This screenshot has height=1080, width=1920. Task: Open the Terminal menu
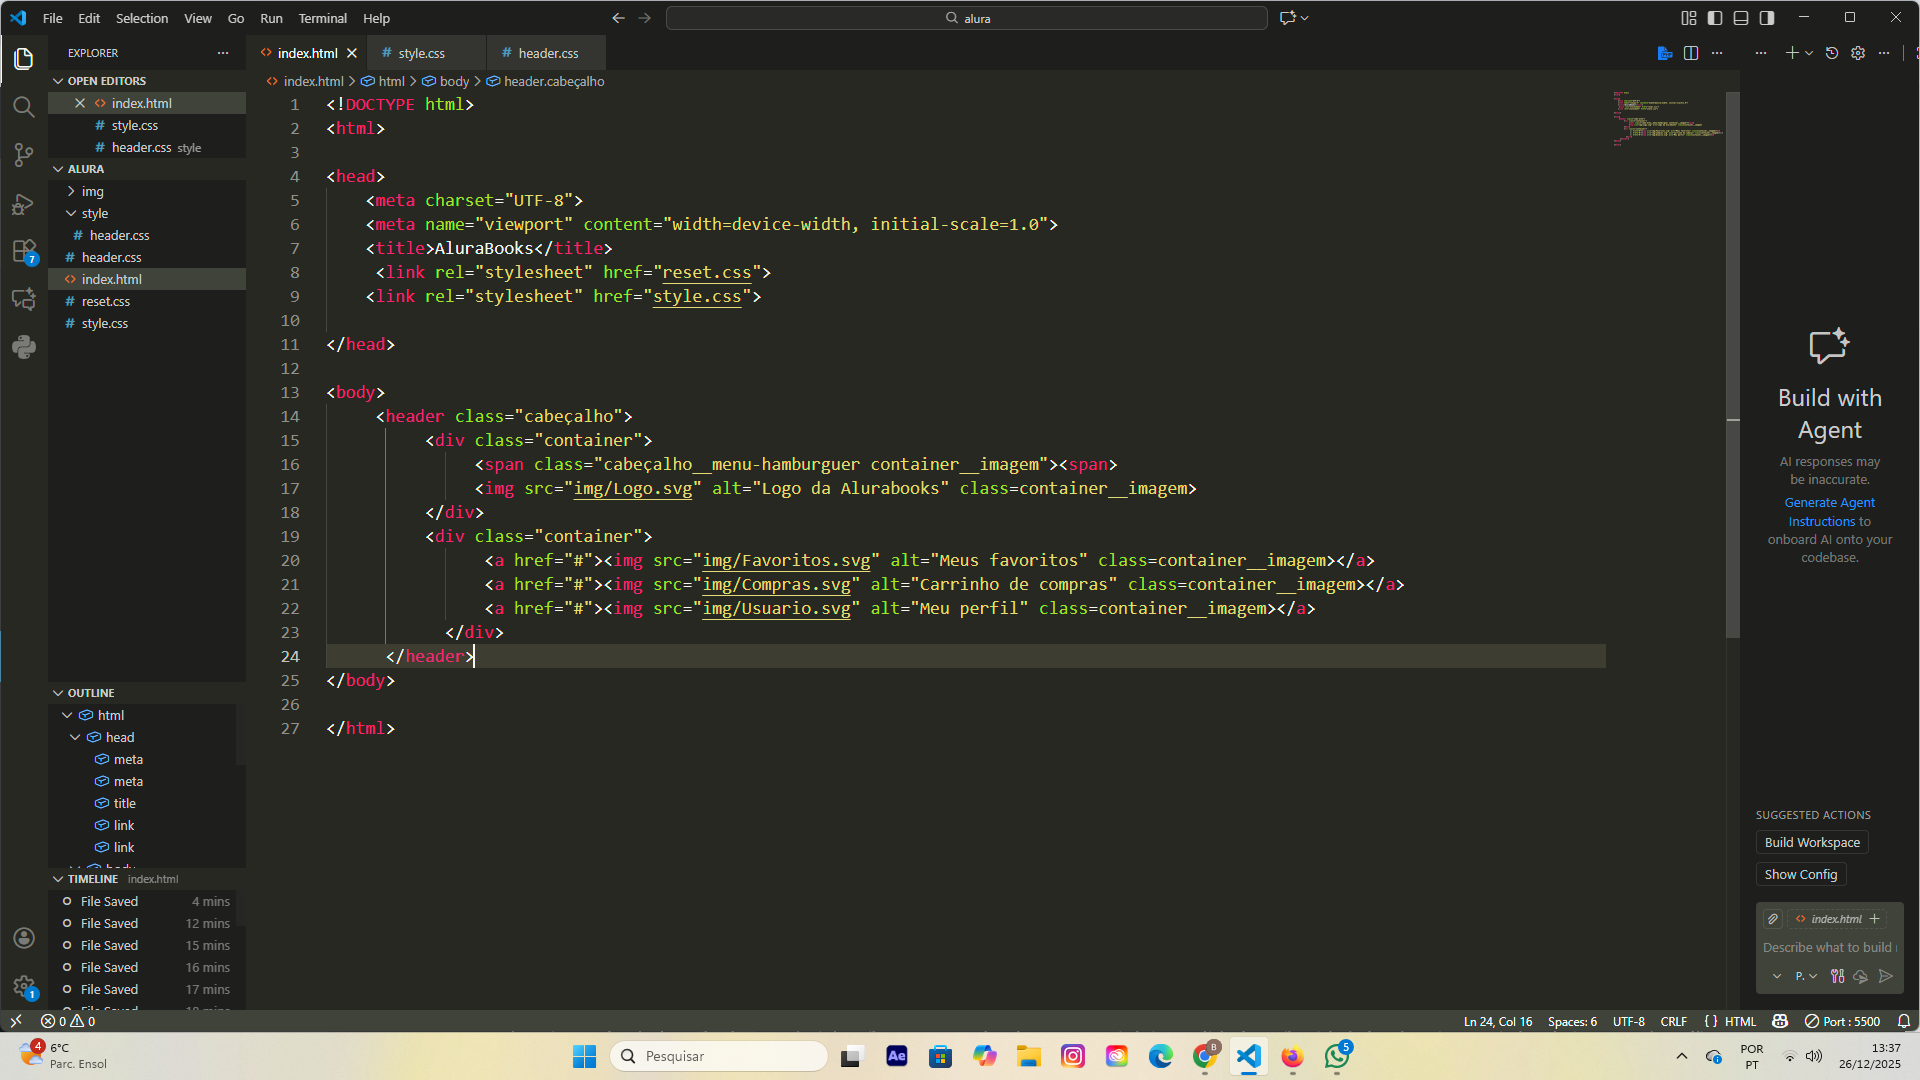click(322, 18)
